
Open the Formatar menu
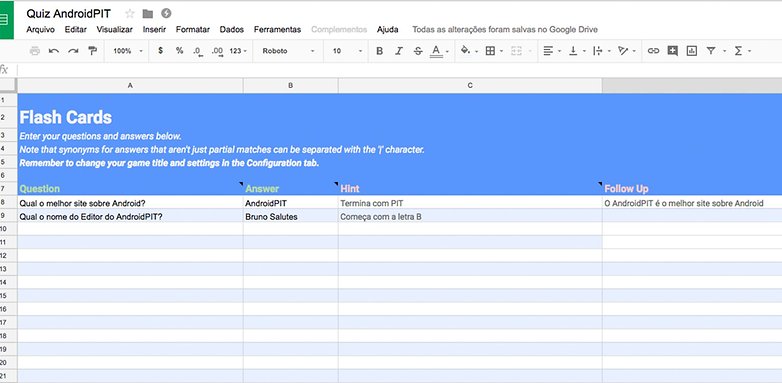click(x=193, y=29)
